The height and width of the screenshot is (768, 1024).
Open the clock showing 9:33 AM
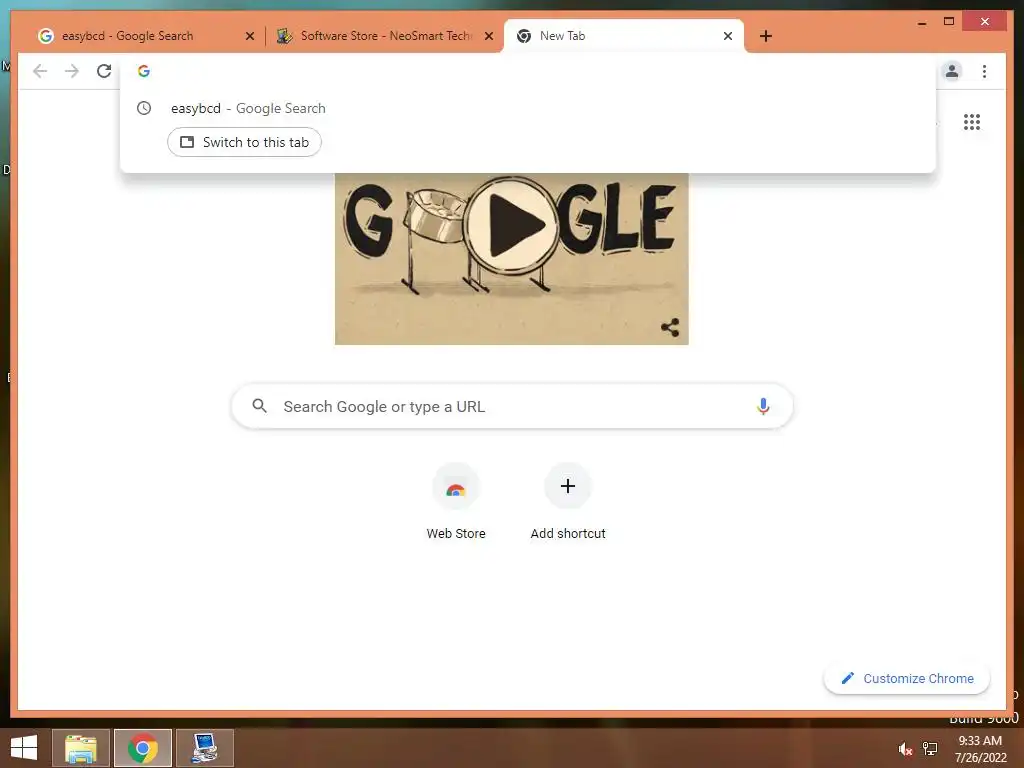[x=980, y=749]
